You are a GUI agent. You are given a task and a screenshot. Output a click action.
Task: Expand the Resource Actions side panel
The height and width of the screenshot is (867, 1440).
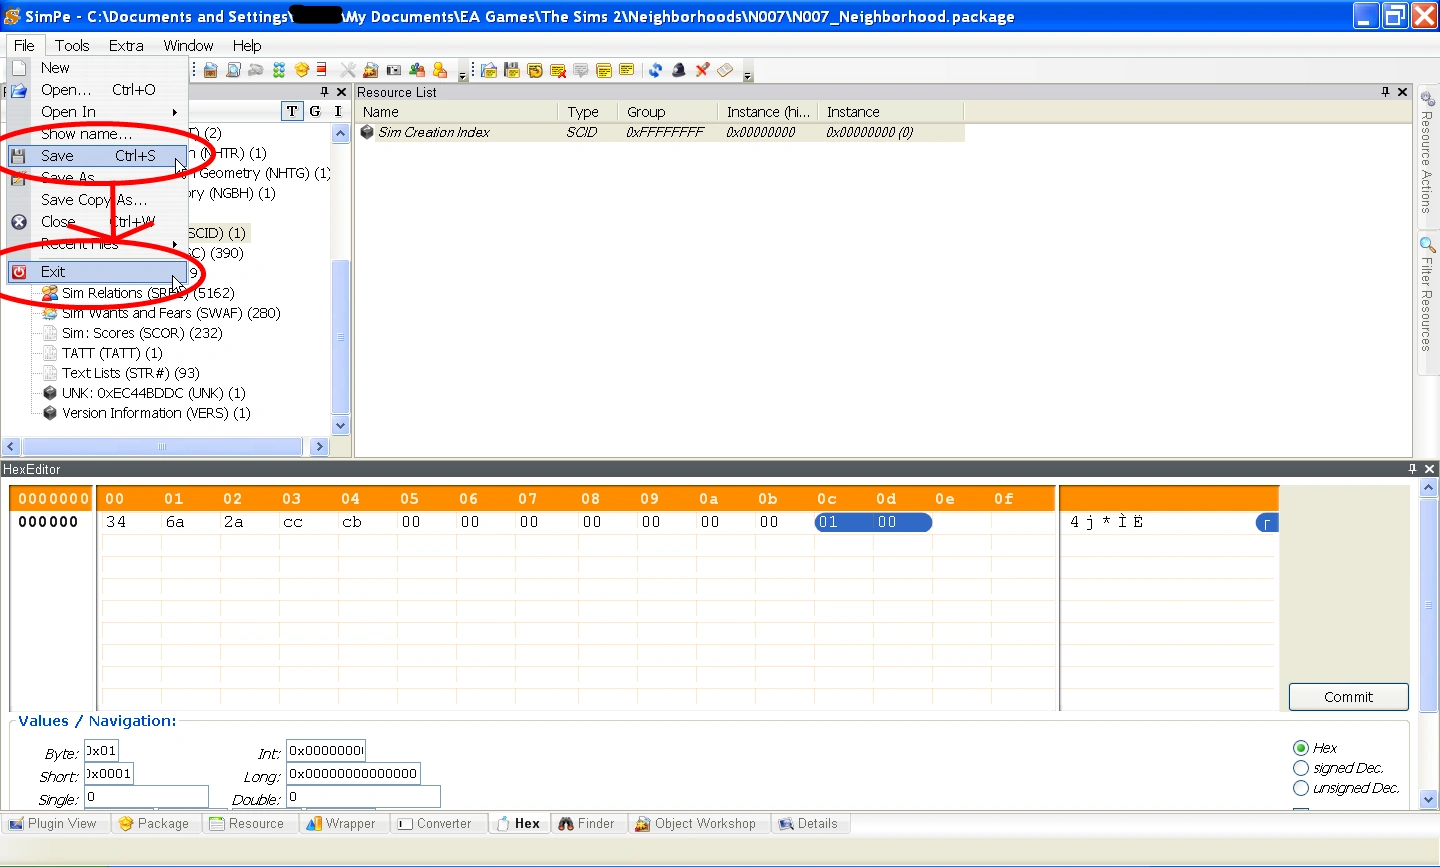(x=1427, y=154)
